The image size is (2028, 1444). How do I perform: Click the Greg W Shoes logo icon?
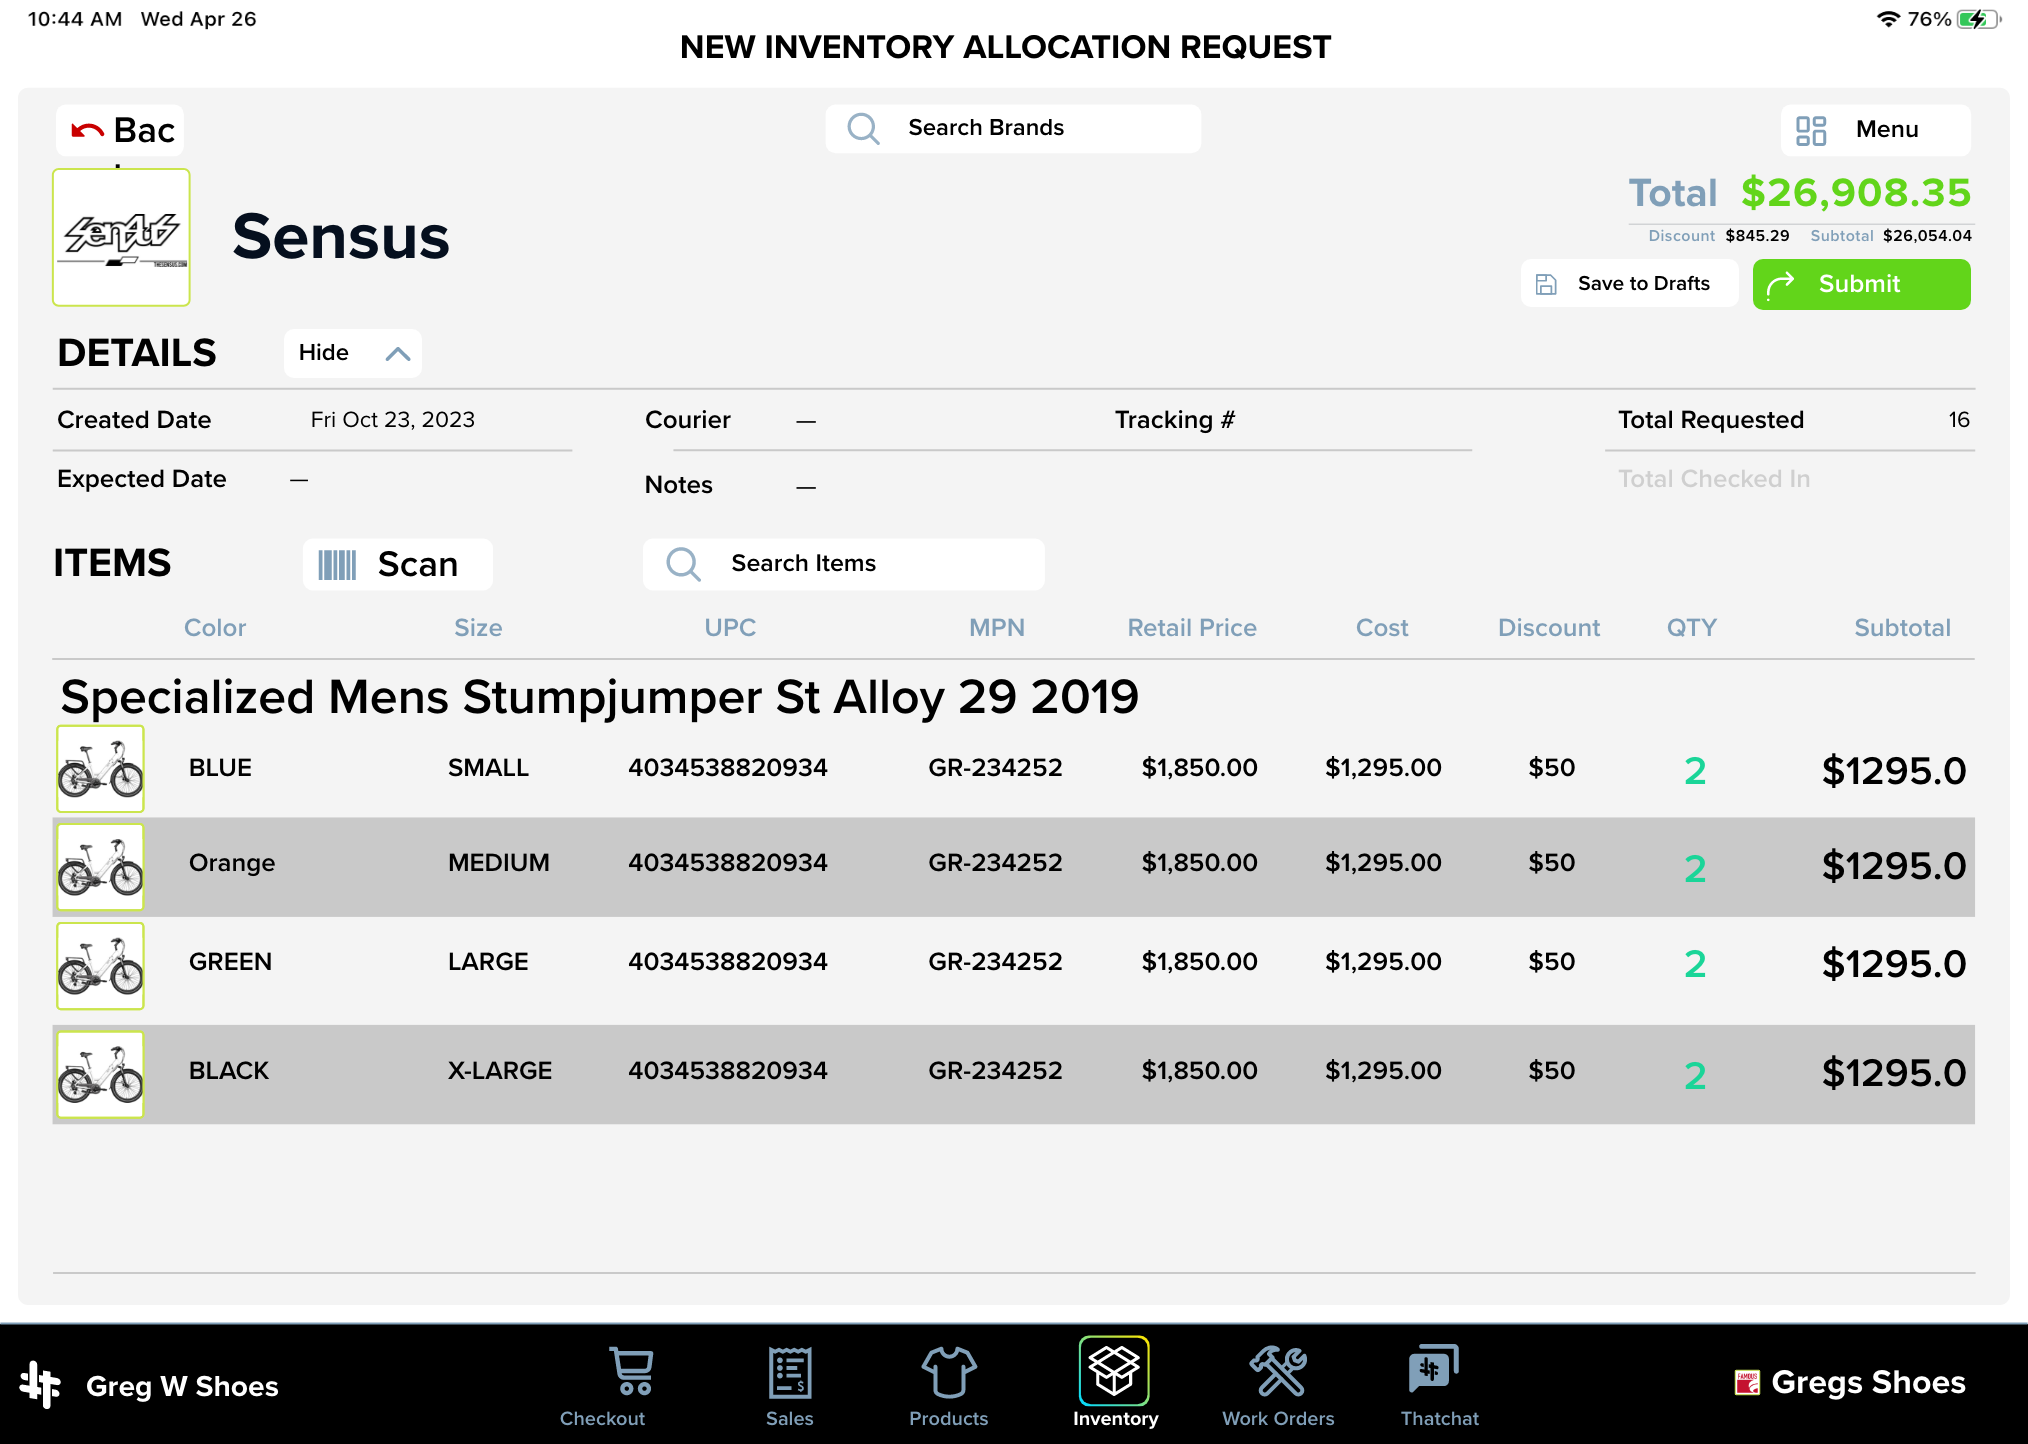coord(40,1384)
